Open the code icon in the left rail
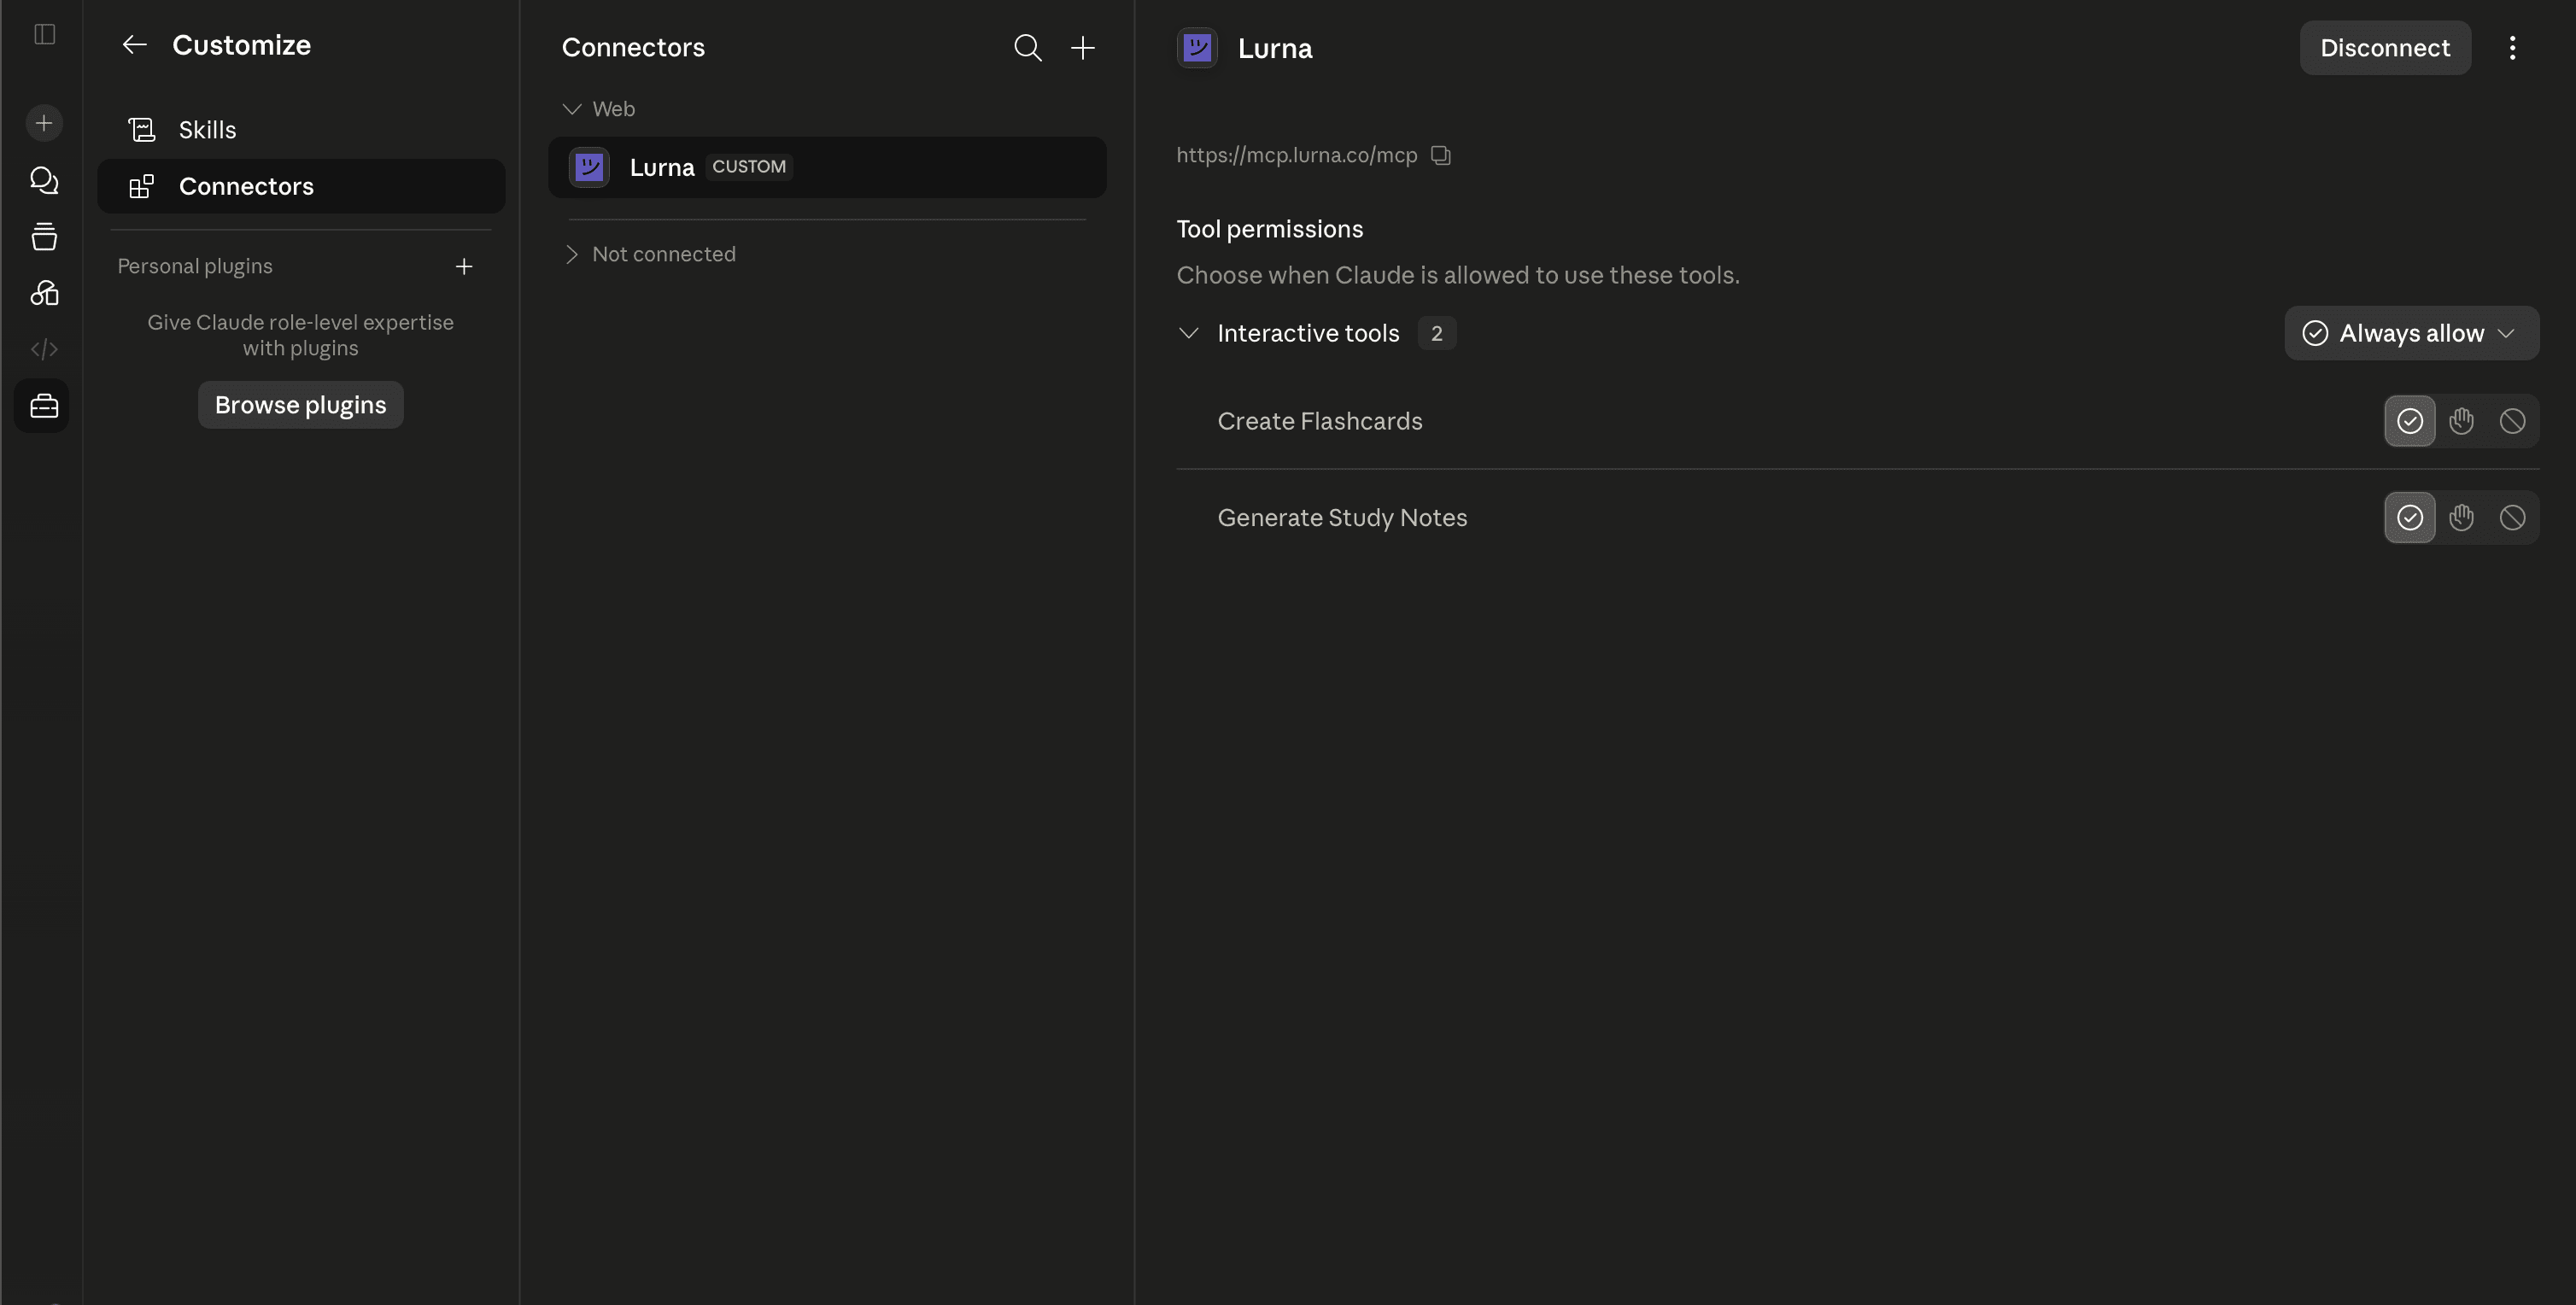This screenshot has width=2576, height=1305. tap(44, 349)
